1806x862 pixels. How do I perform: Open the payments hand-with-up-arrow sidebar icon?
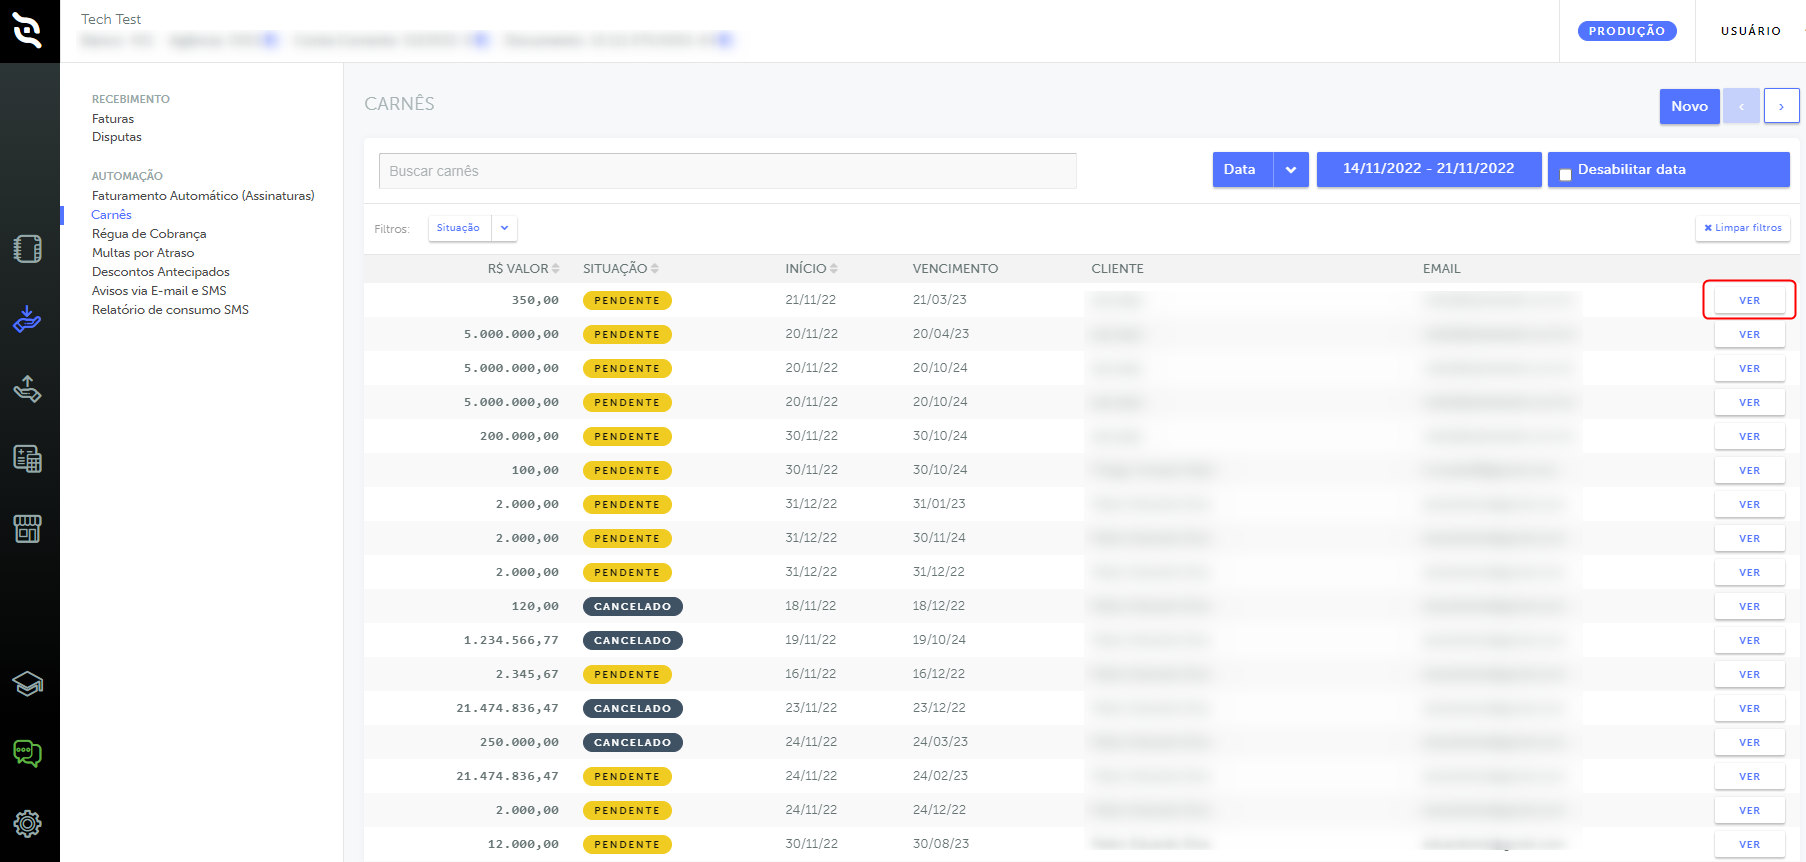coord(28,389)
